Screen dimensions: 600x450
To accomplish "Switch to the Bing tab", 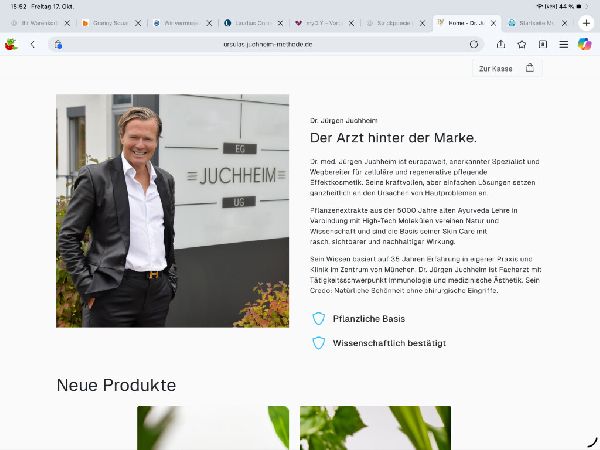I will [x=107, y=23].
